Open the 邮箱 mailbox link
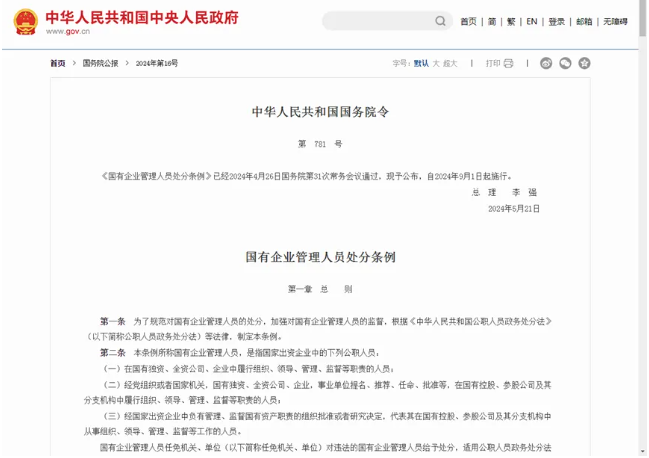 [584, 22]
